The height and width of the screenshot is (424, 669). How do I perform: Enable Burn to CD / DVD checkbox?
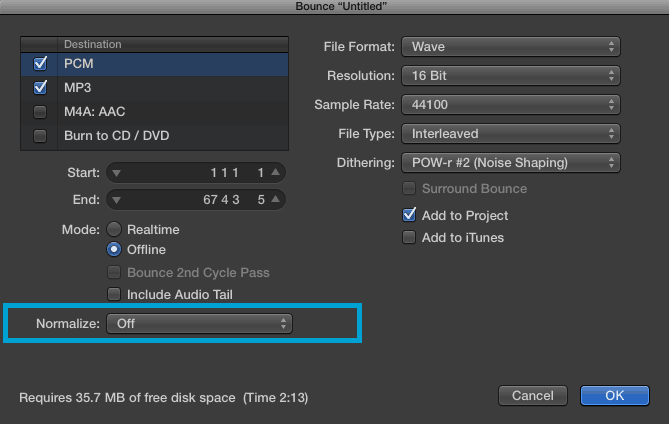[40, 136]
